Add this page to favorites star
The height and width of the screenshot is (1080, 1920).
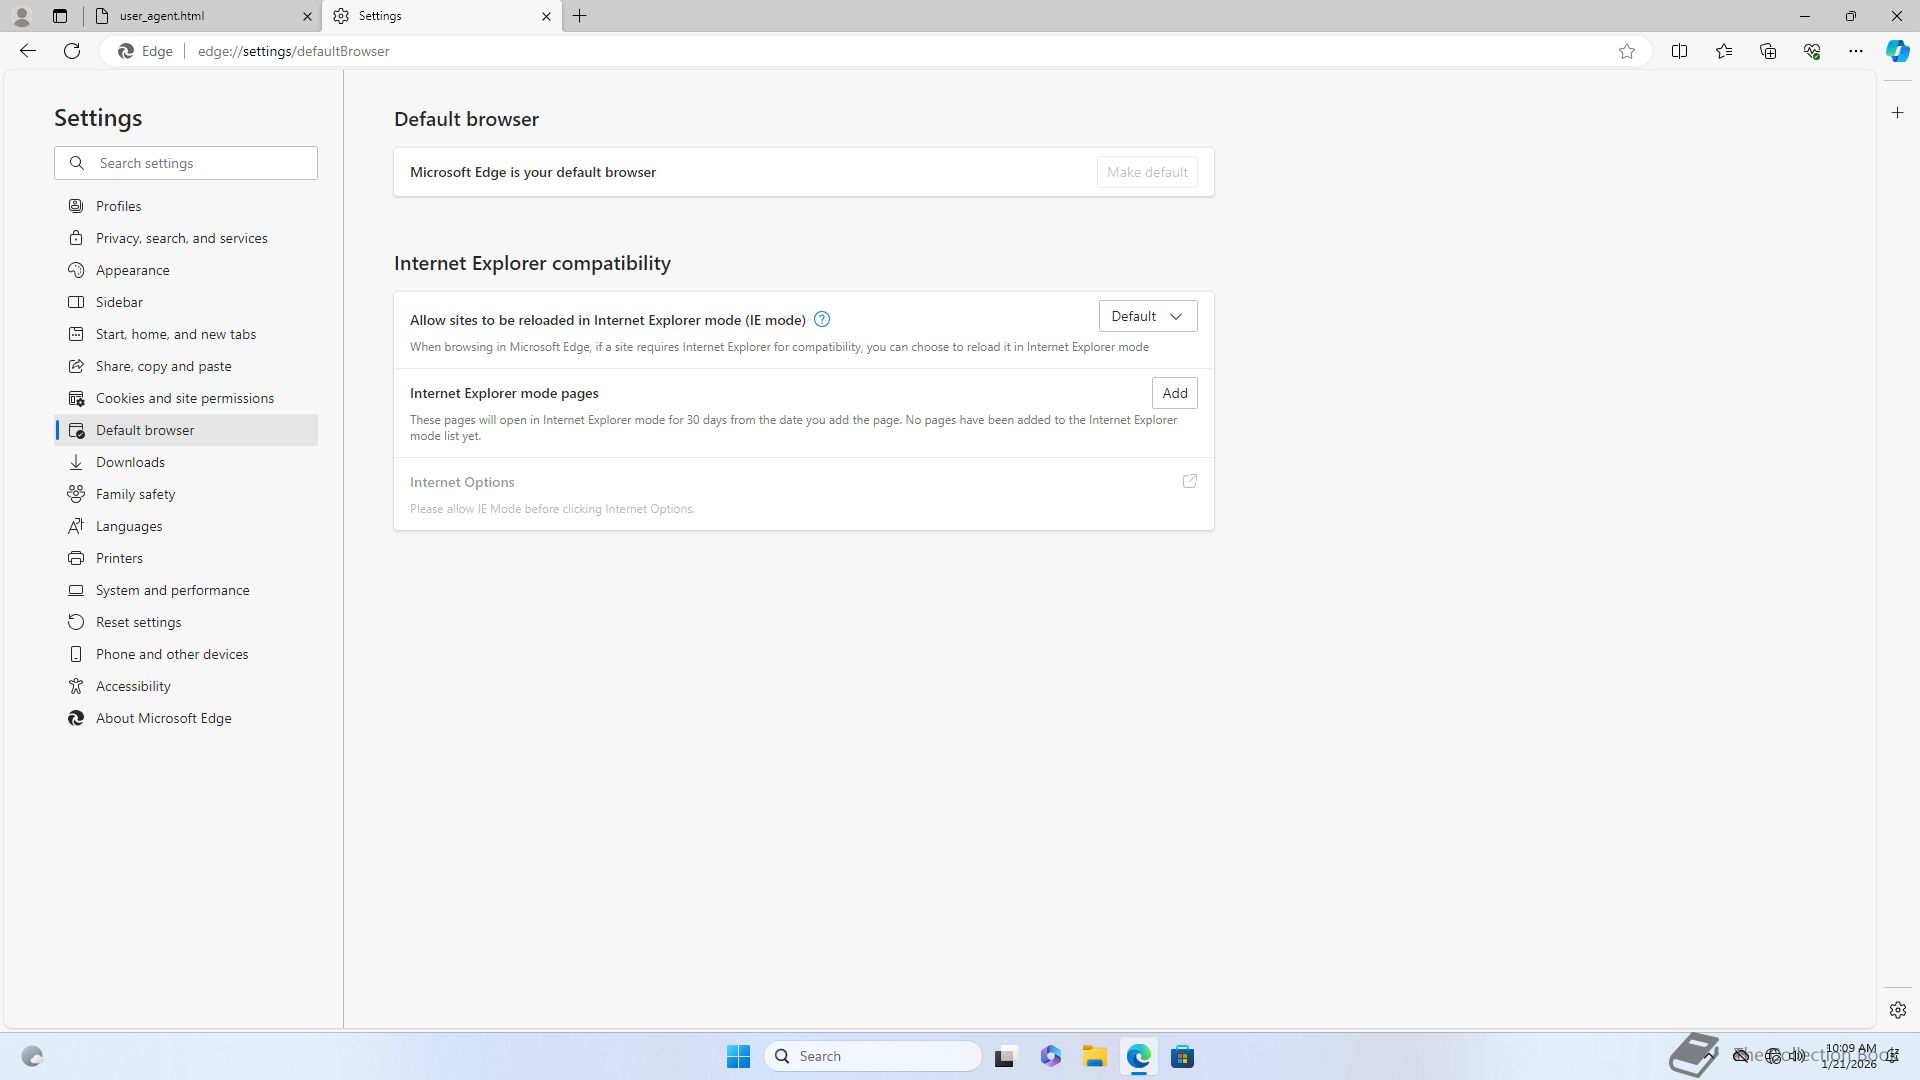tap(1627, 51)
